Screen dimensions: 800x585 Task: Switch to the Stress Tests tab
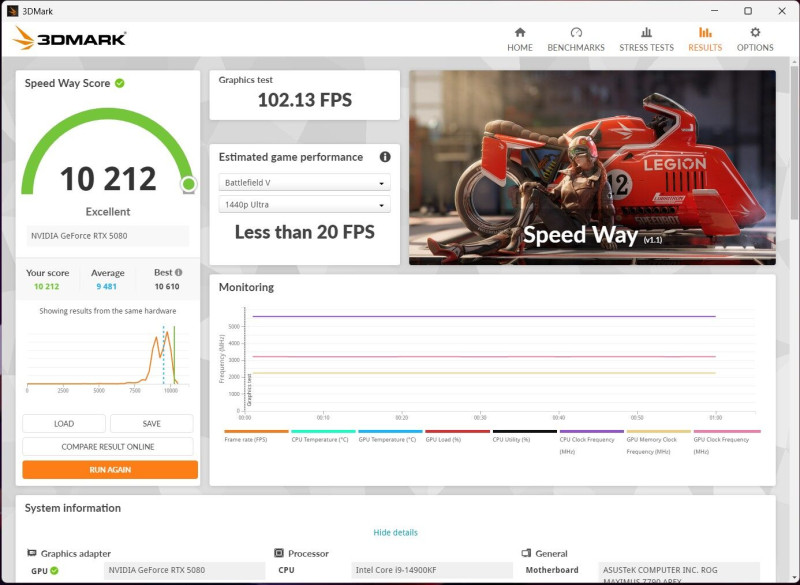pyautogui.click(x=646, y=40)
